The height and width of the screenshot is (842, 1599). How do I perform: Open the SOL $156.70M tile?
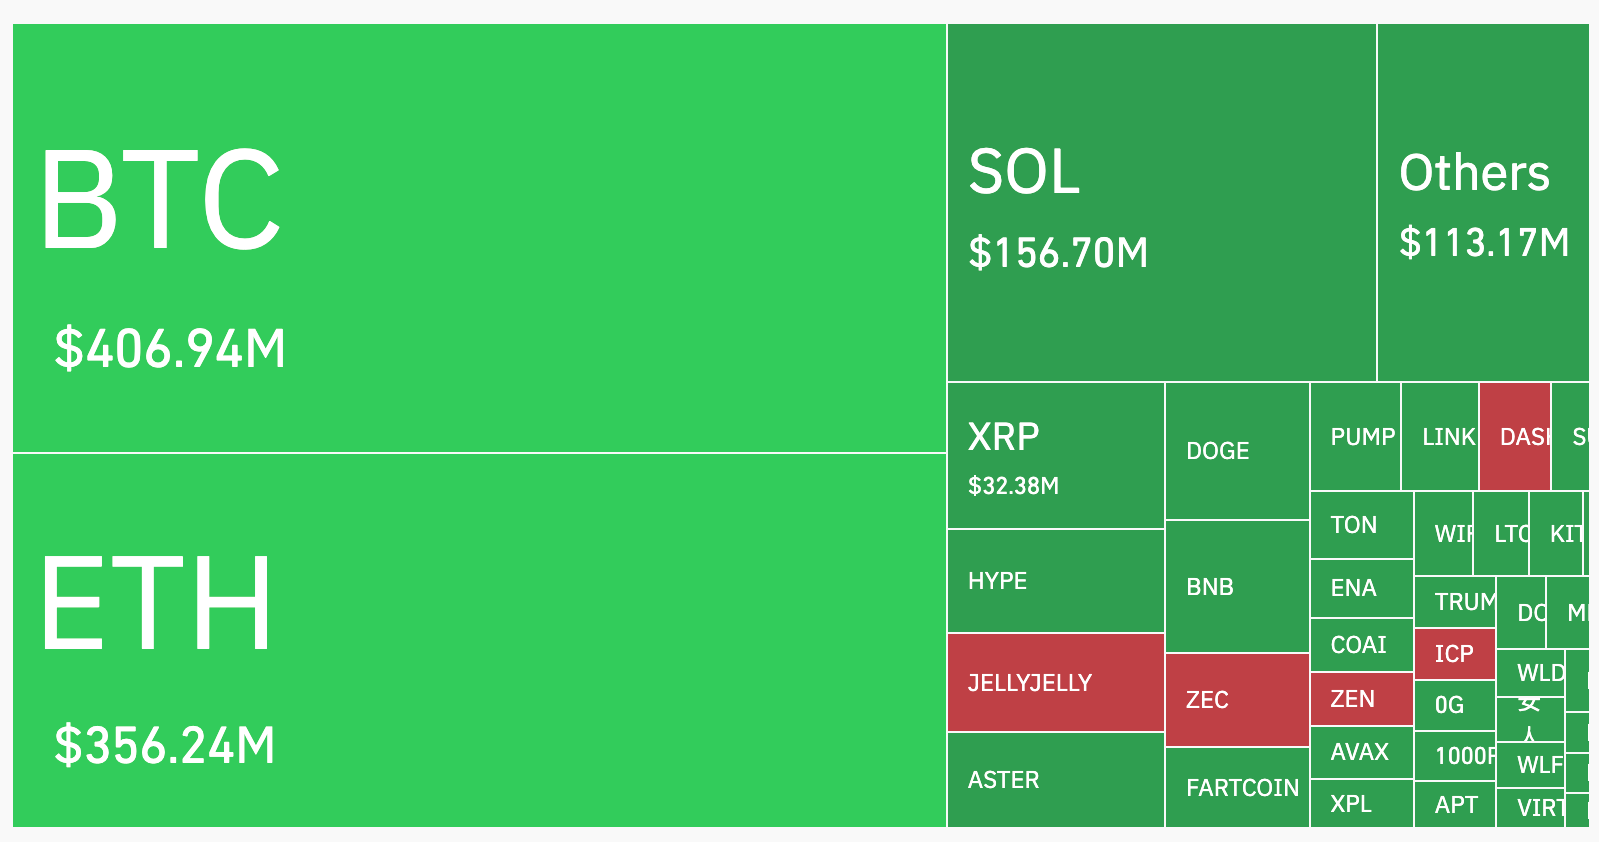click(1161, 202)
